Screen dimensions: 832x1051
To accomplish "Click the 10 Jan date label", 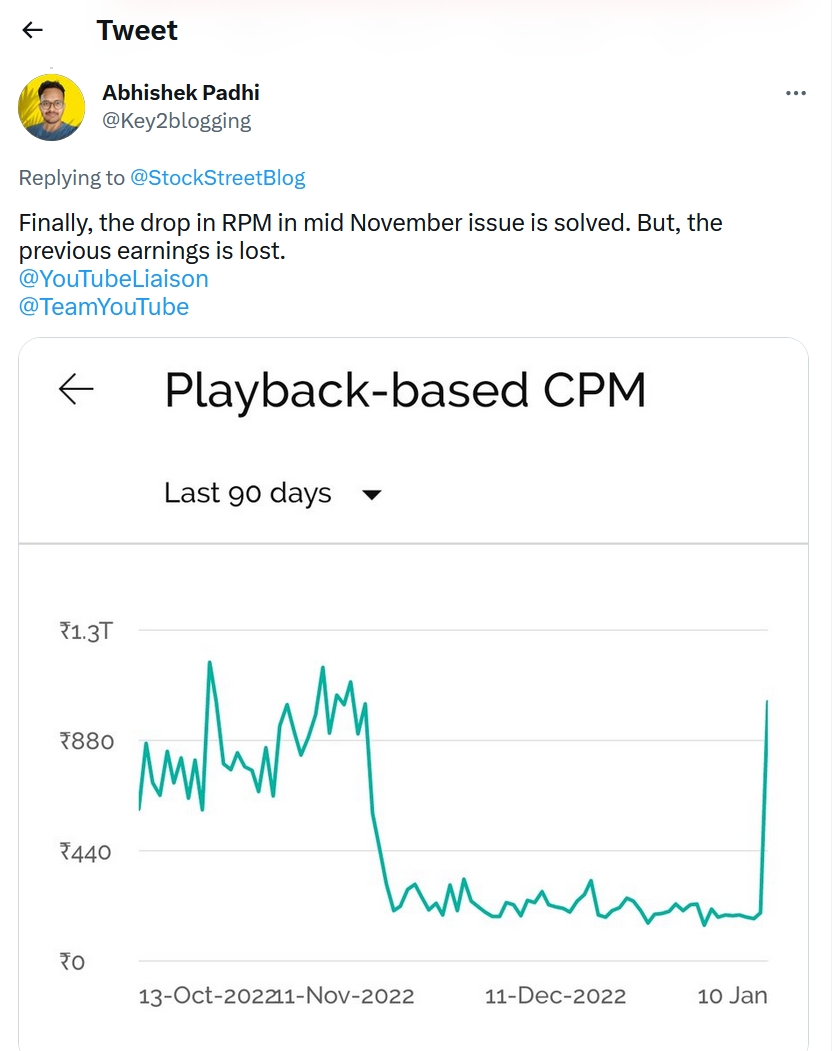I will (732, 995).
